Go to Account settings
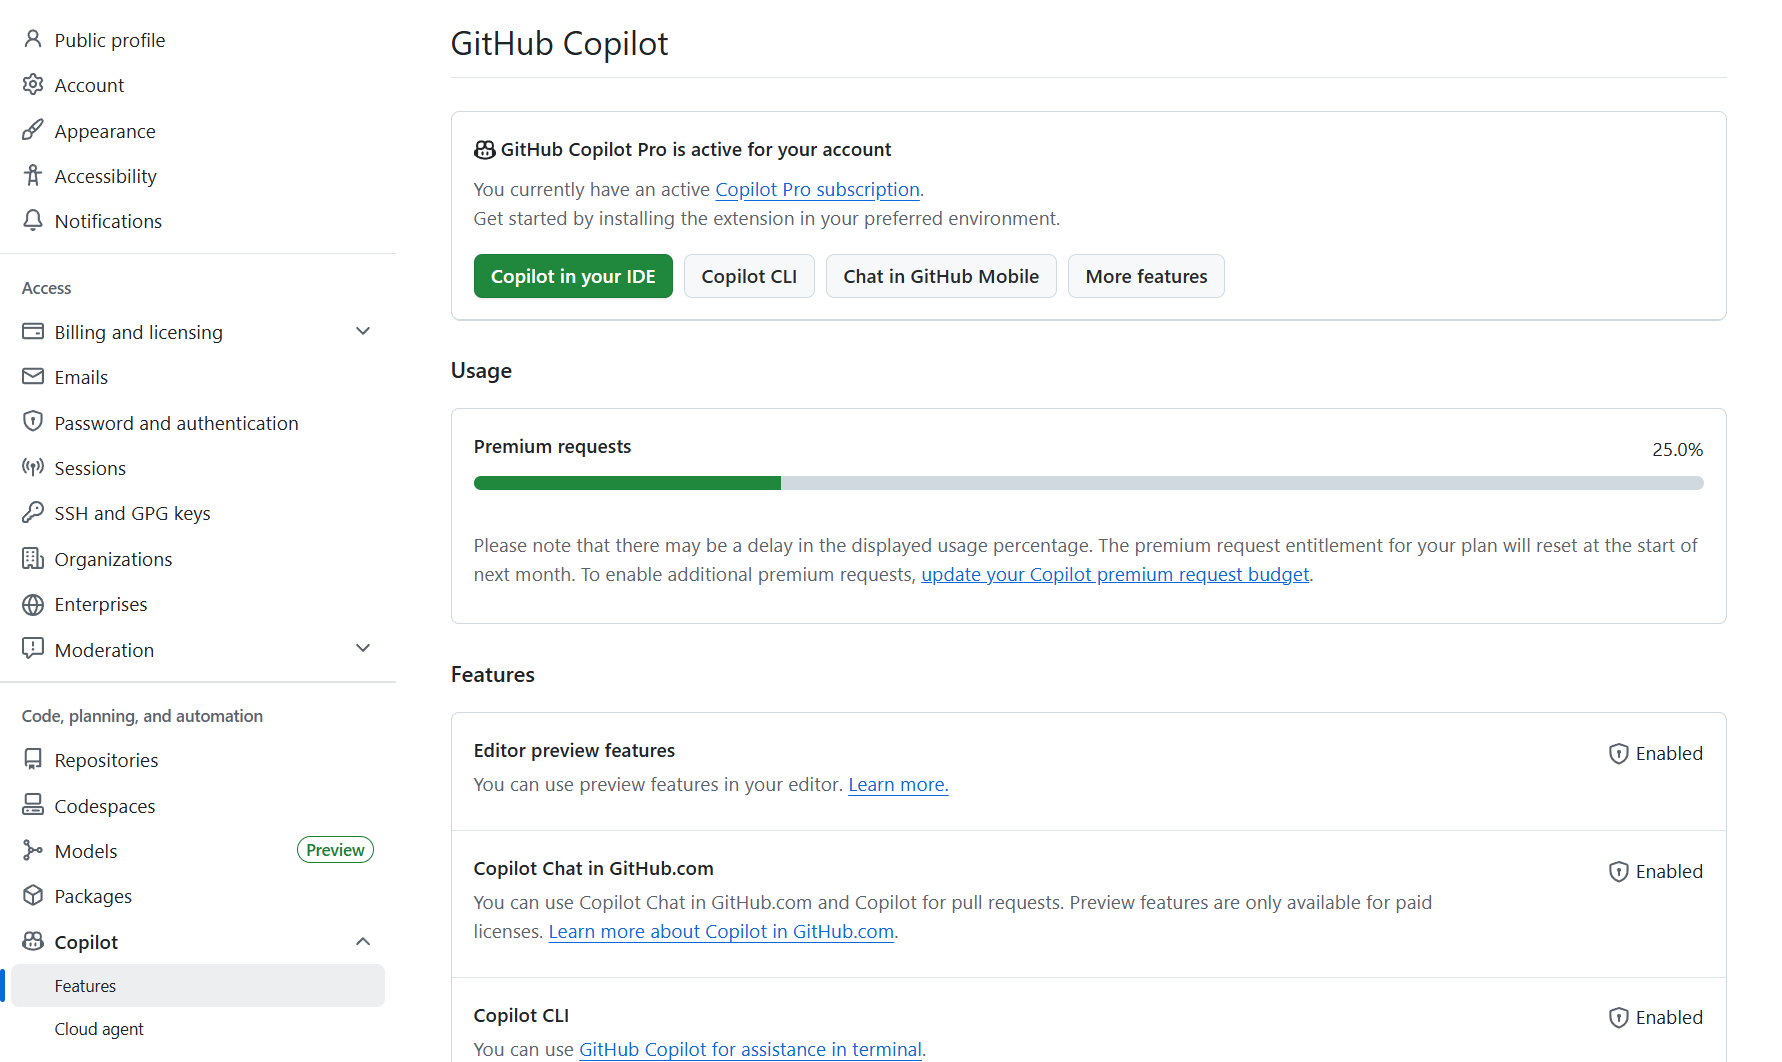 click(198, 85)
